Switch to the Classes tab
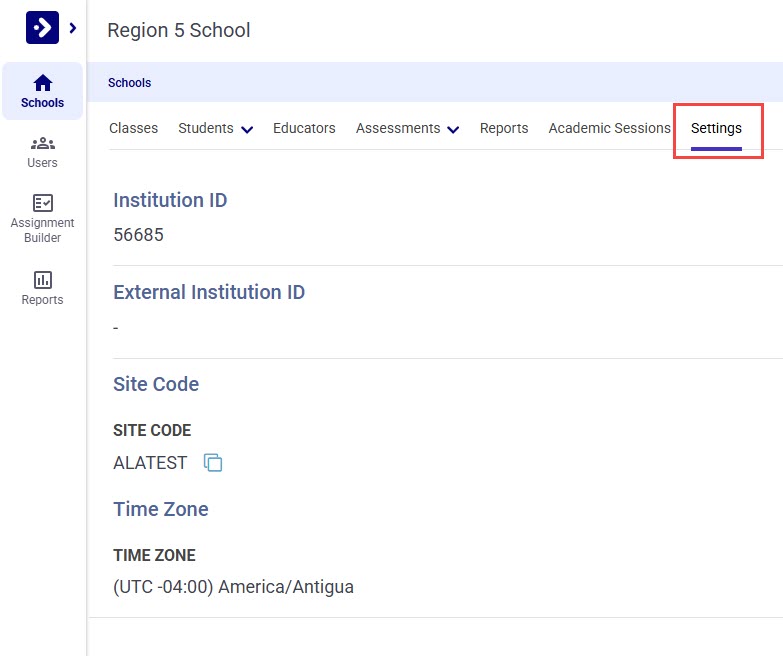The image size is (783, 656). click(133, 128)
